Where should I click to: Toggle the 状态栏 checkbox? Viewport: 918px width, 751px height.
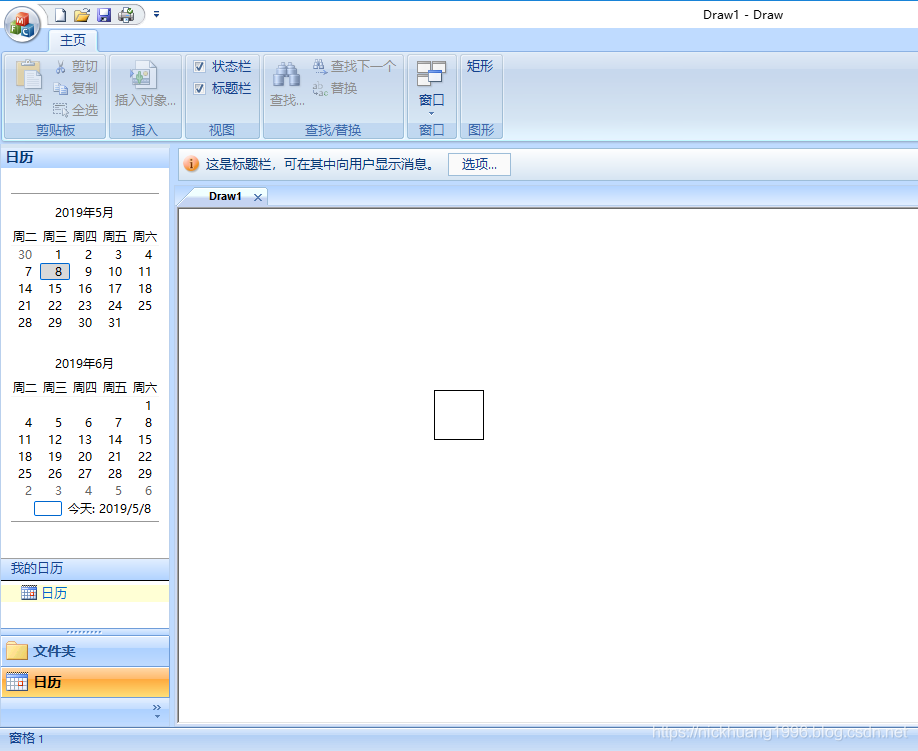tap(199, 66)
